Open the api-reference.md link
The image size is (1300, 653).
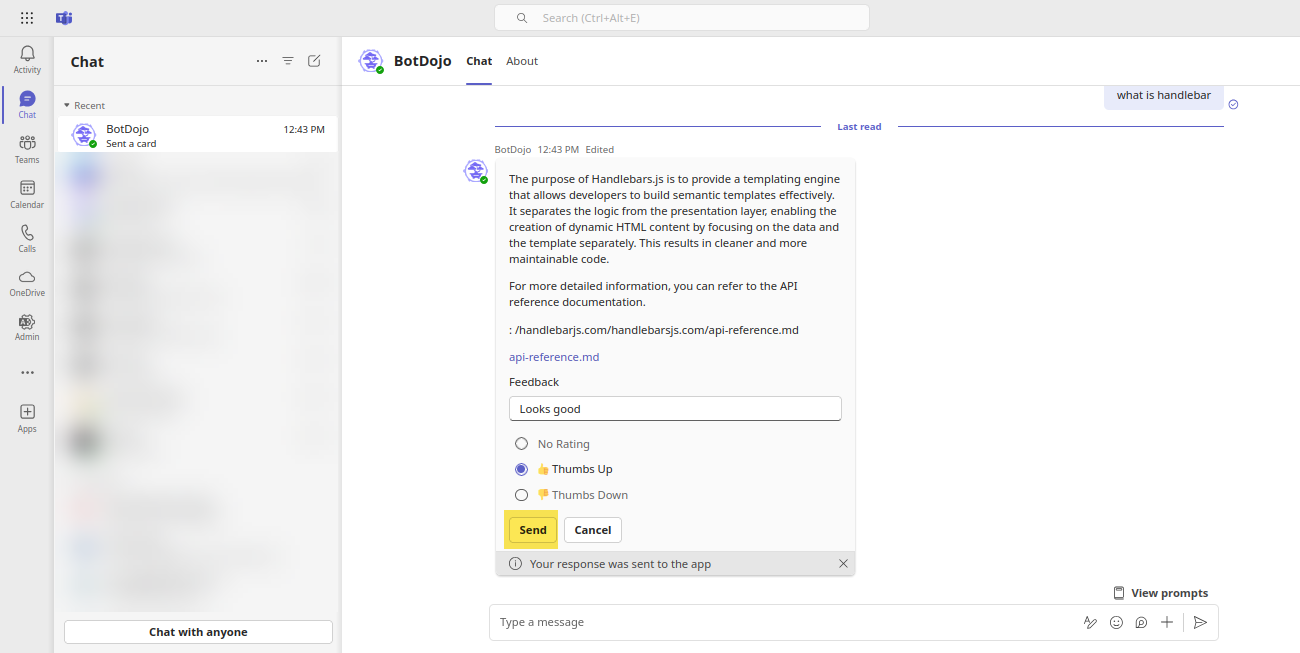tap(554, 357)
